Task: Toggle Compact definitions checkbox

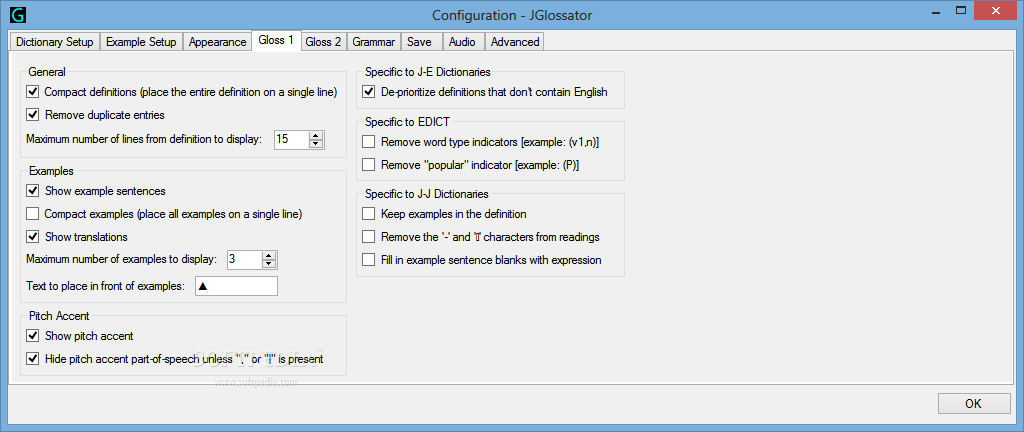Action: tap(33, 92)
